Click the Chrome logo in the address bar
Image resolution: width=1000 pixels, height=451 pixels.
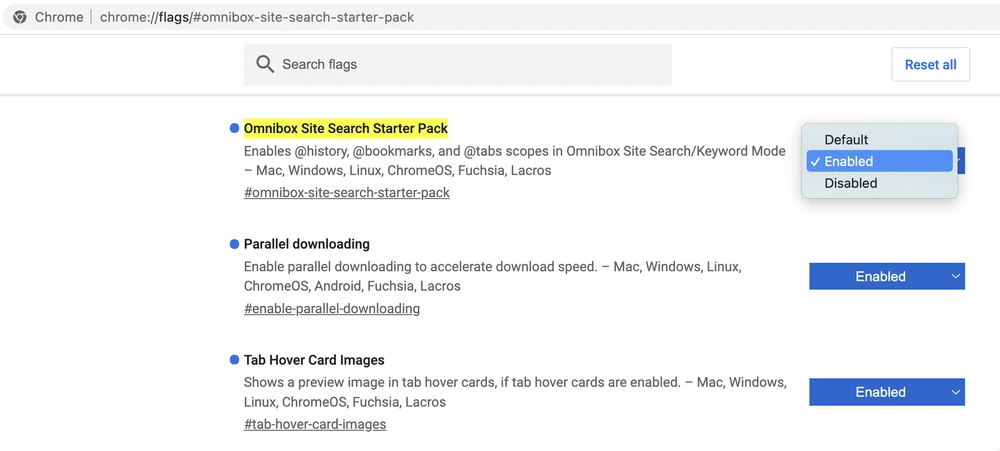(x=20, y=17)
